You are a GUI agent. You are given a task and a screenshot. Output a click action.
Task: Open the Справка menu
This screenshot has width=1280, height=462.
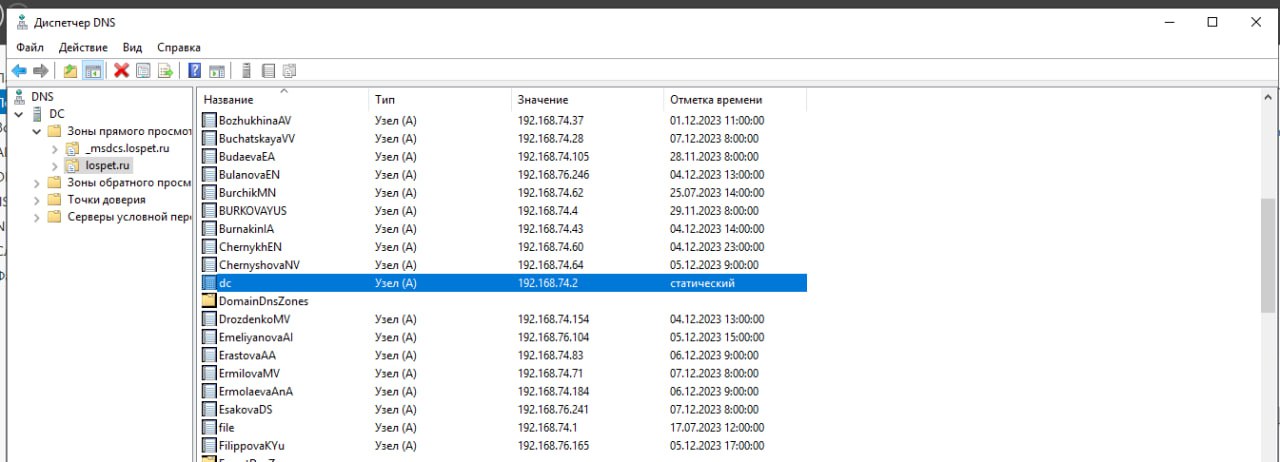179,47
